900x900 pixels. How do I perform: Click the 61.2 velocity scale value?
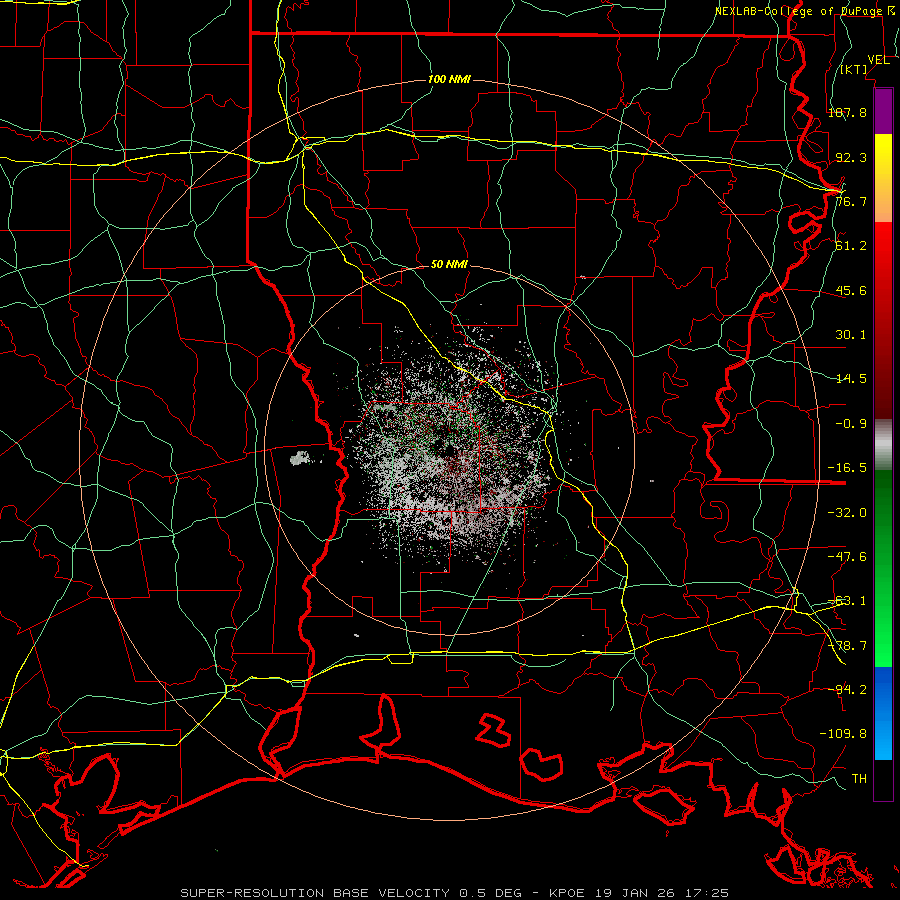click(851, 246)
